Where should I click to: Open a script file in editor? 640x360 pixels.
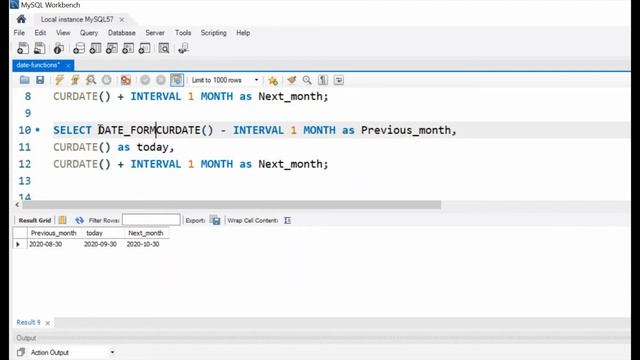[24, 80]
